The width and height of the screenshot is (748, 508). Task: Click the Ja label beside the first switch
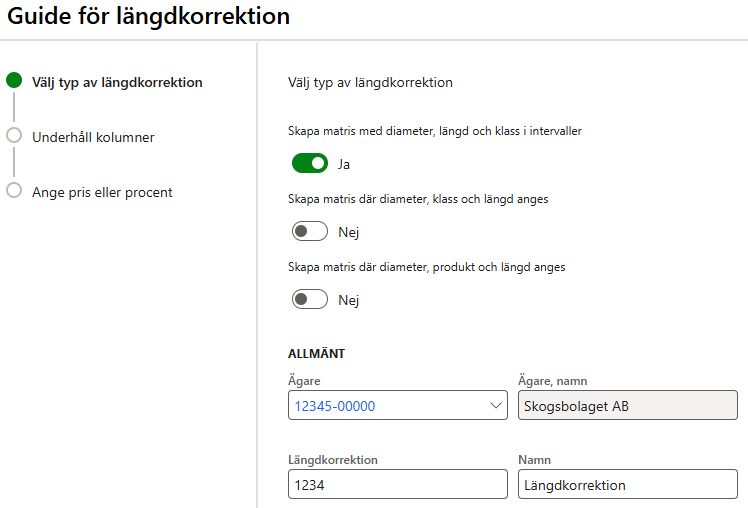(x=344, y=164)
